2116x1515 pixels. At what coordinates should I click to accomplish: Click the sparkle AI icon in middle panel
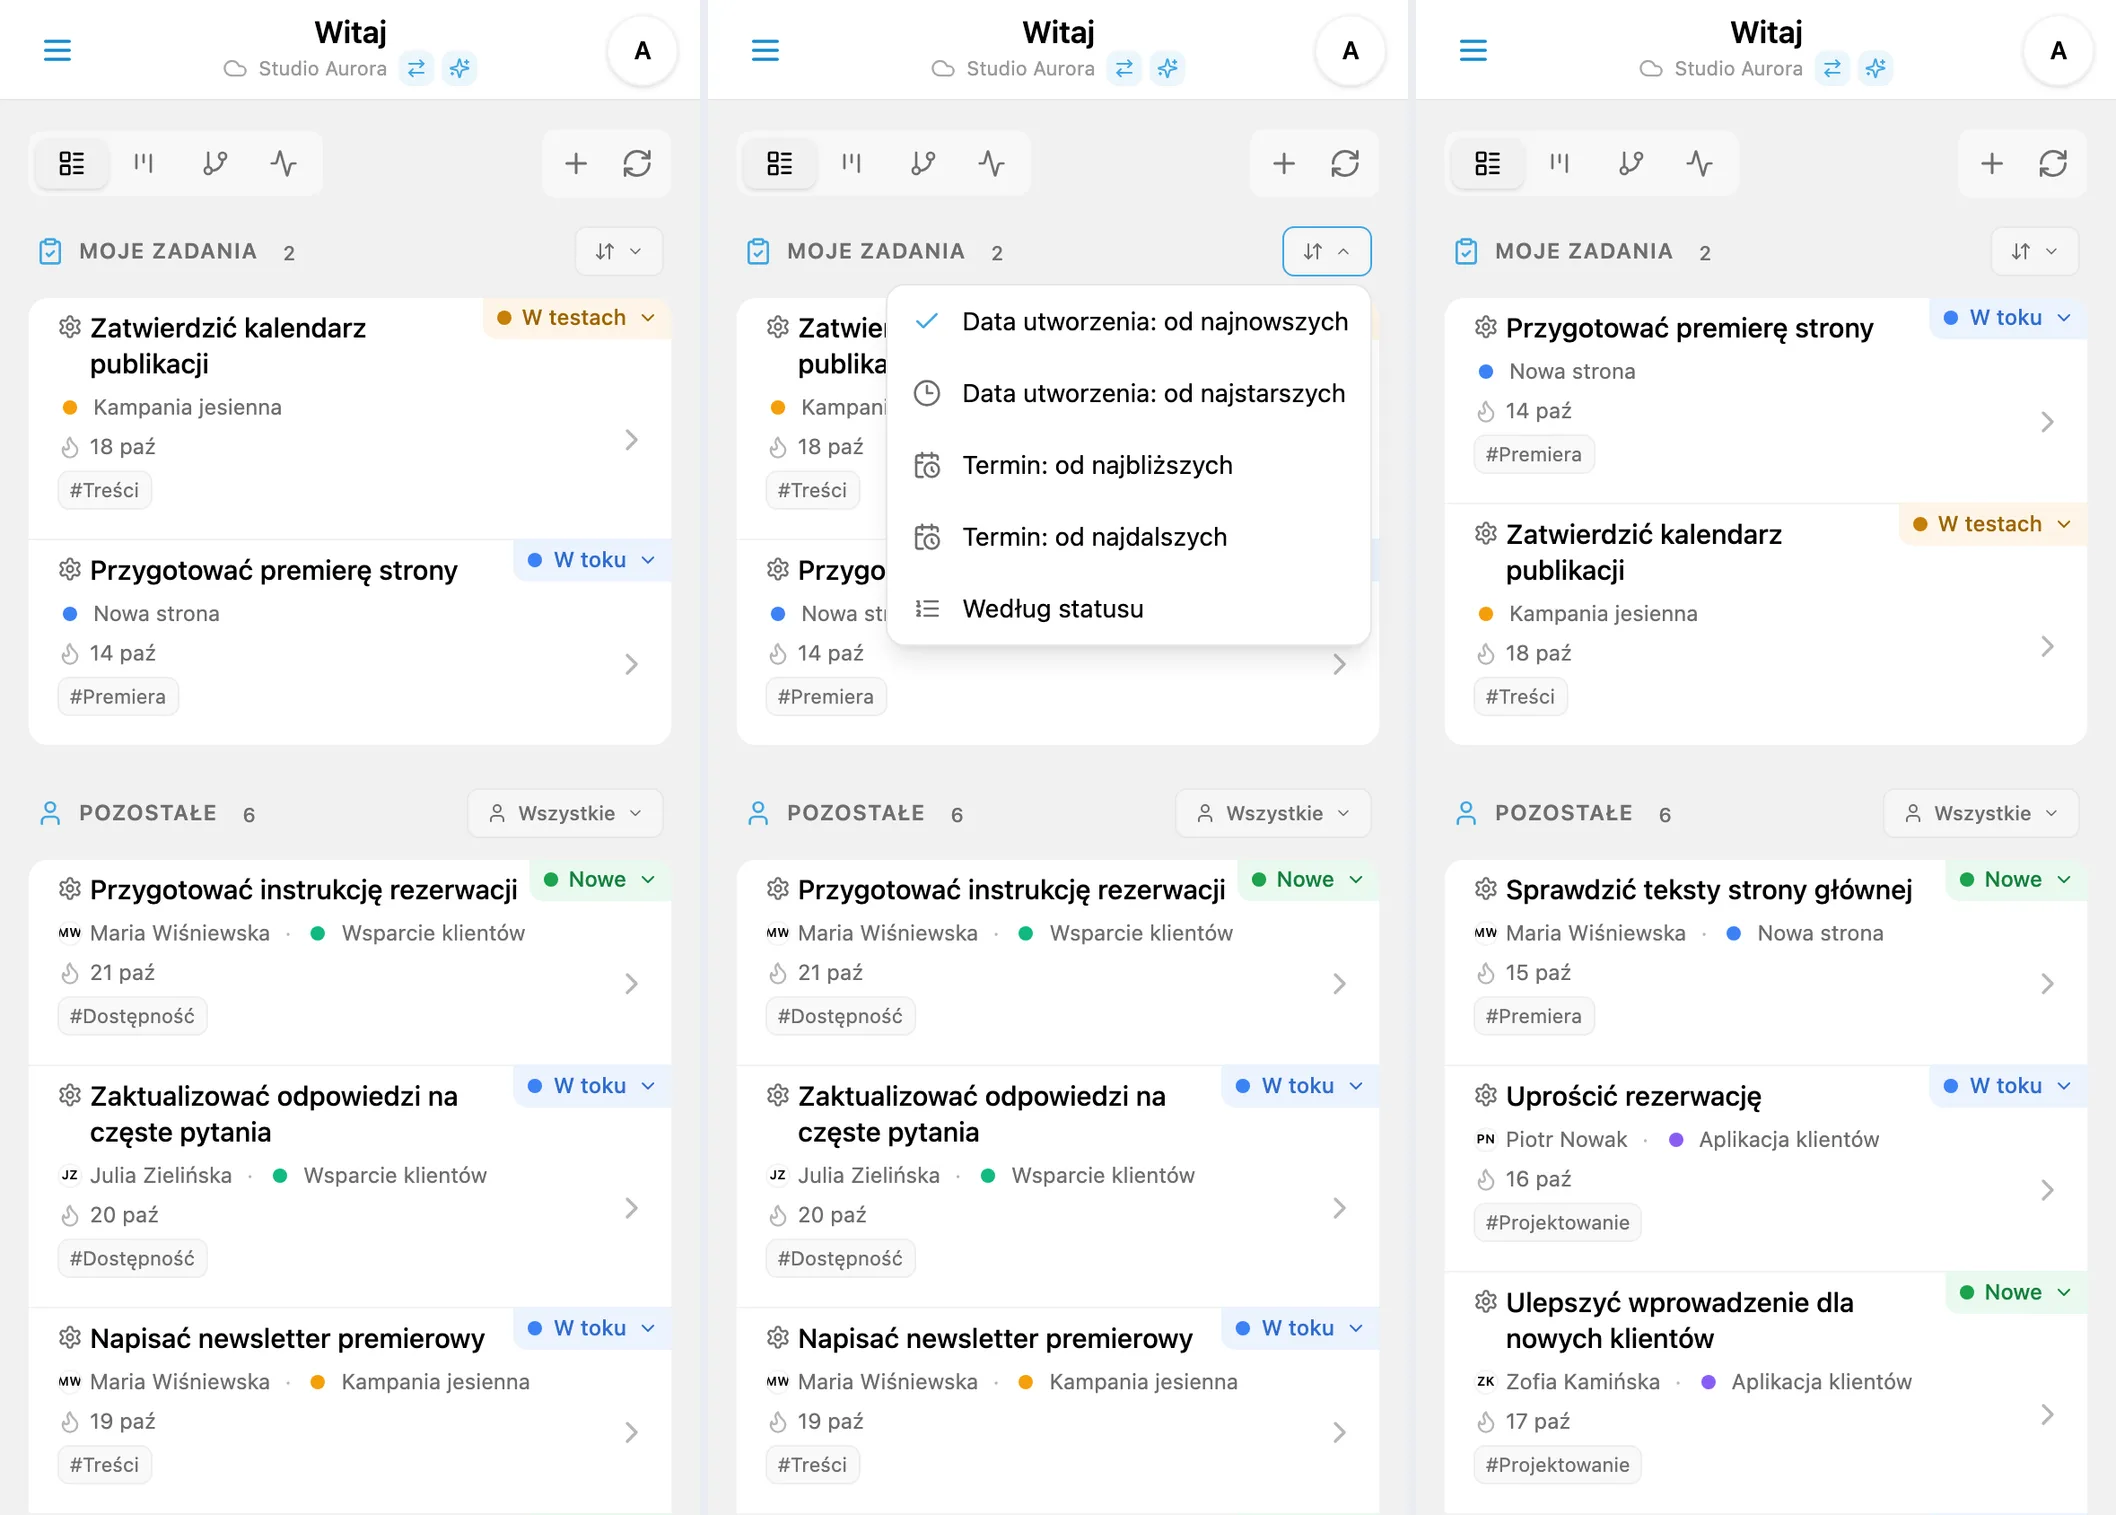(1167, 68)
